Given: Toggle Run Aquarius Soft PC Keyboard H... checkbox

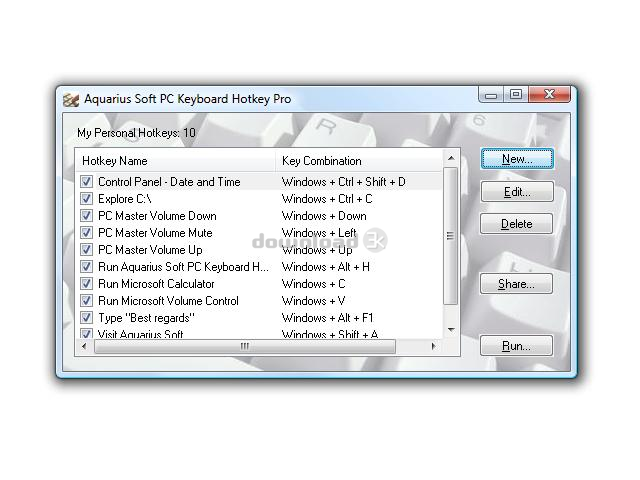Looking at the screenshot, I should (x=86, y=267).
